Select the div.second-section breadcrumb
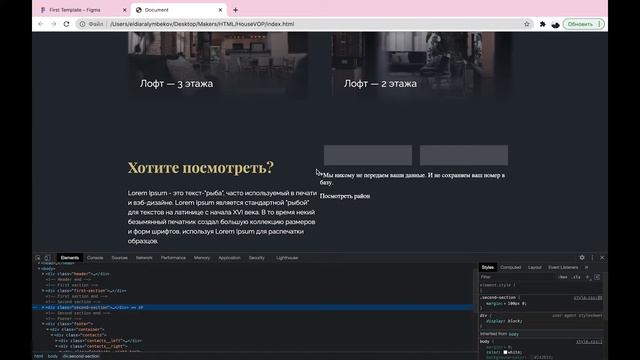Image resolution: width=640 pixels, height=360 pixels. point(81,356)
